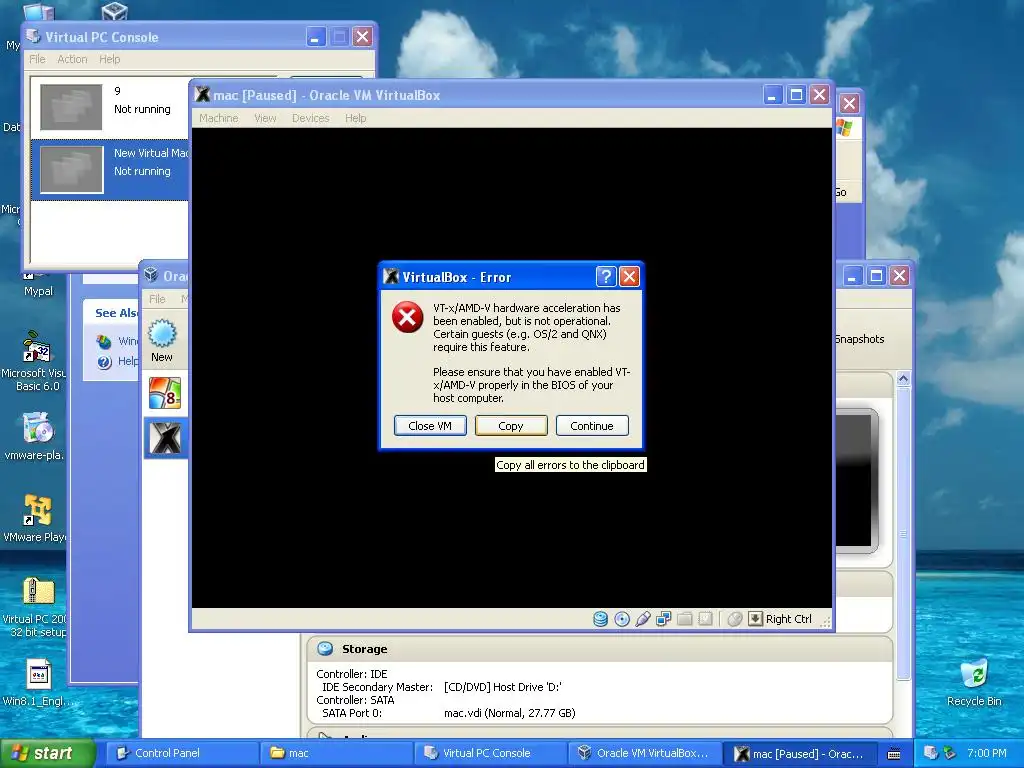Click the taskbar clock showing 7:00 PM

(x=987, y=753)
